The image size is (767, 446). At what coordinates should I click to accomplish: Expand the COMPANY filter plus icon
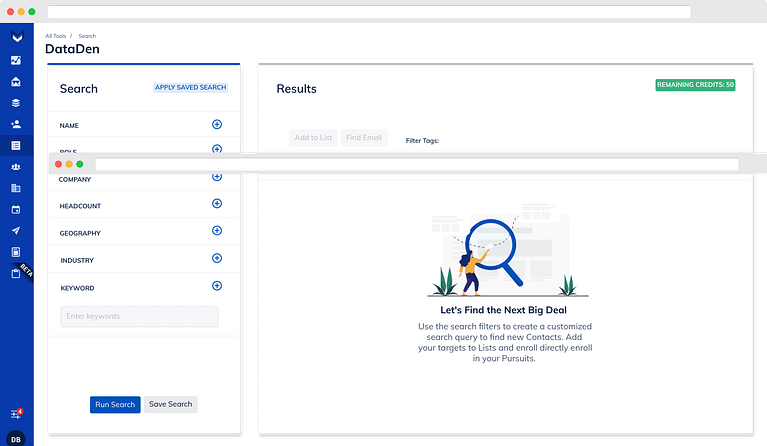point(217,177)
